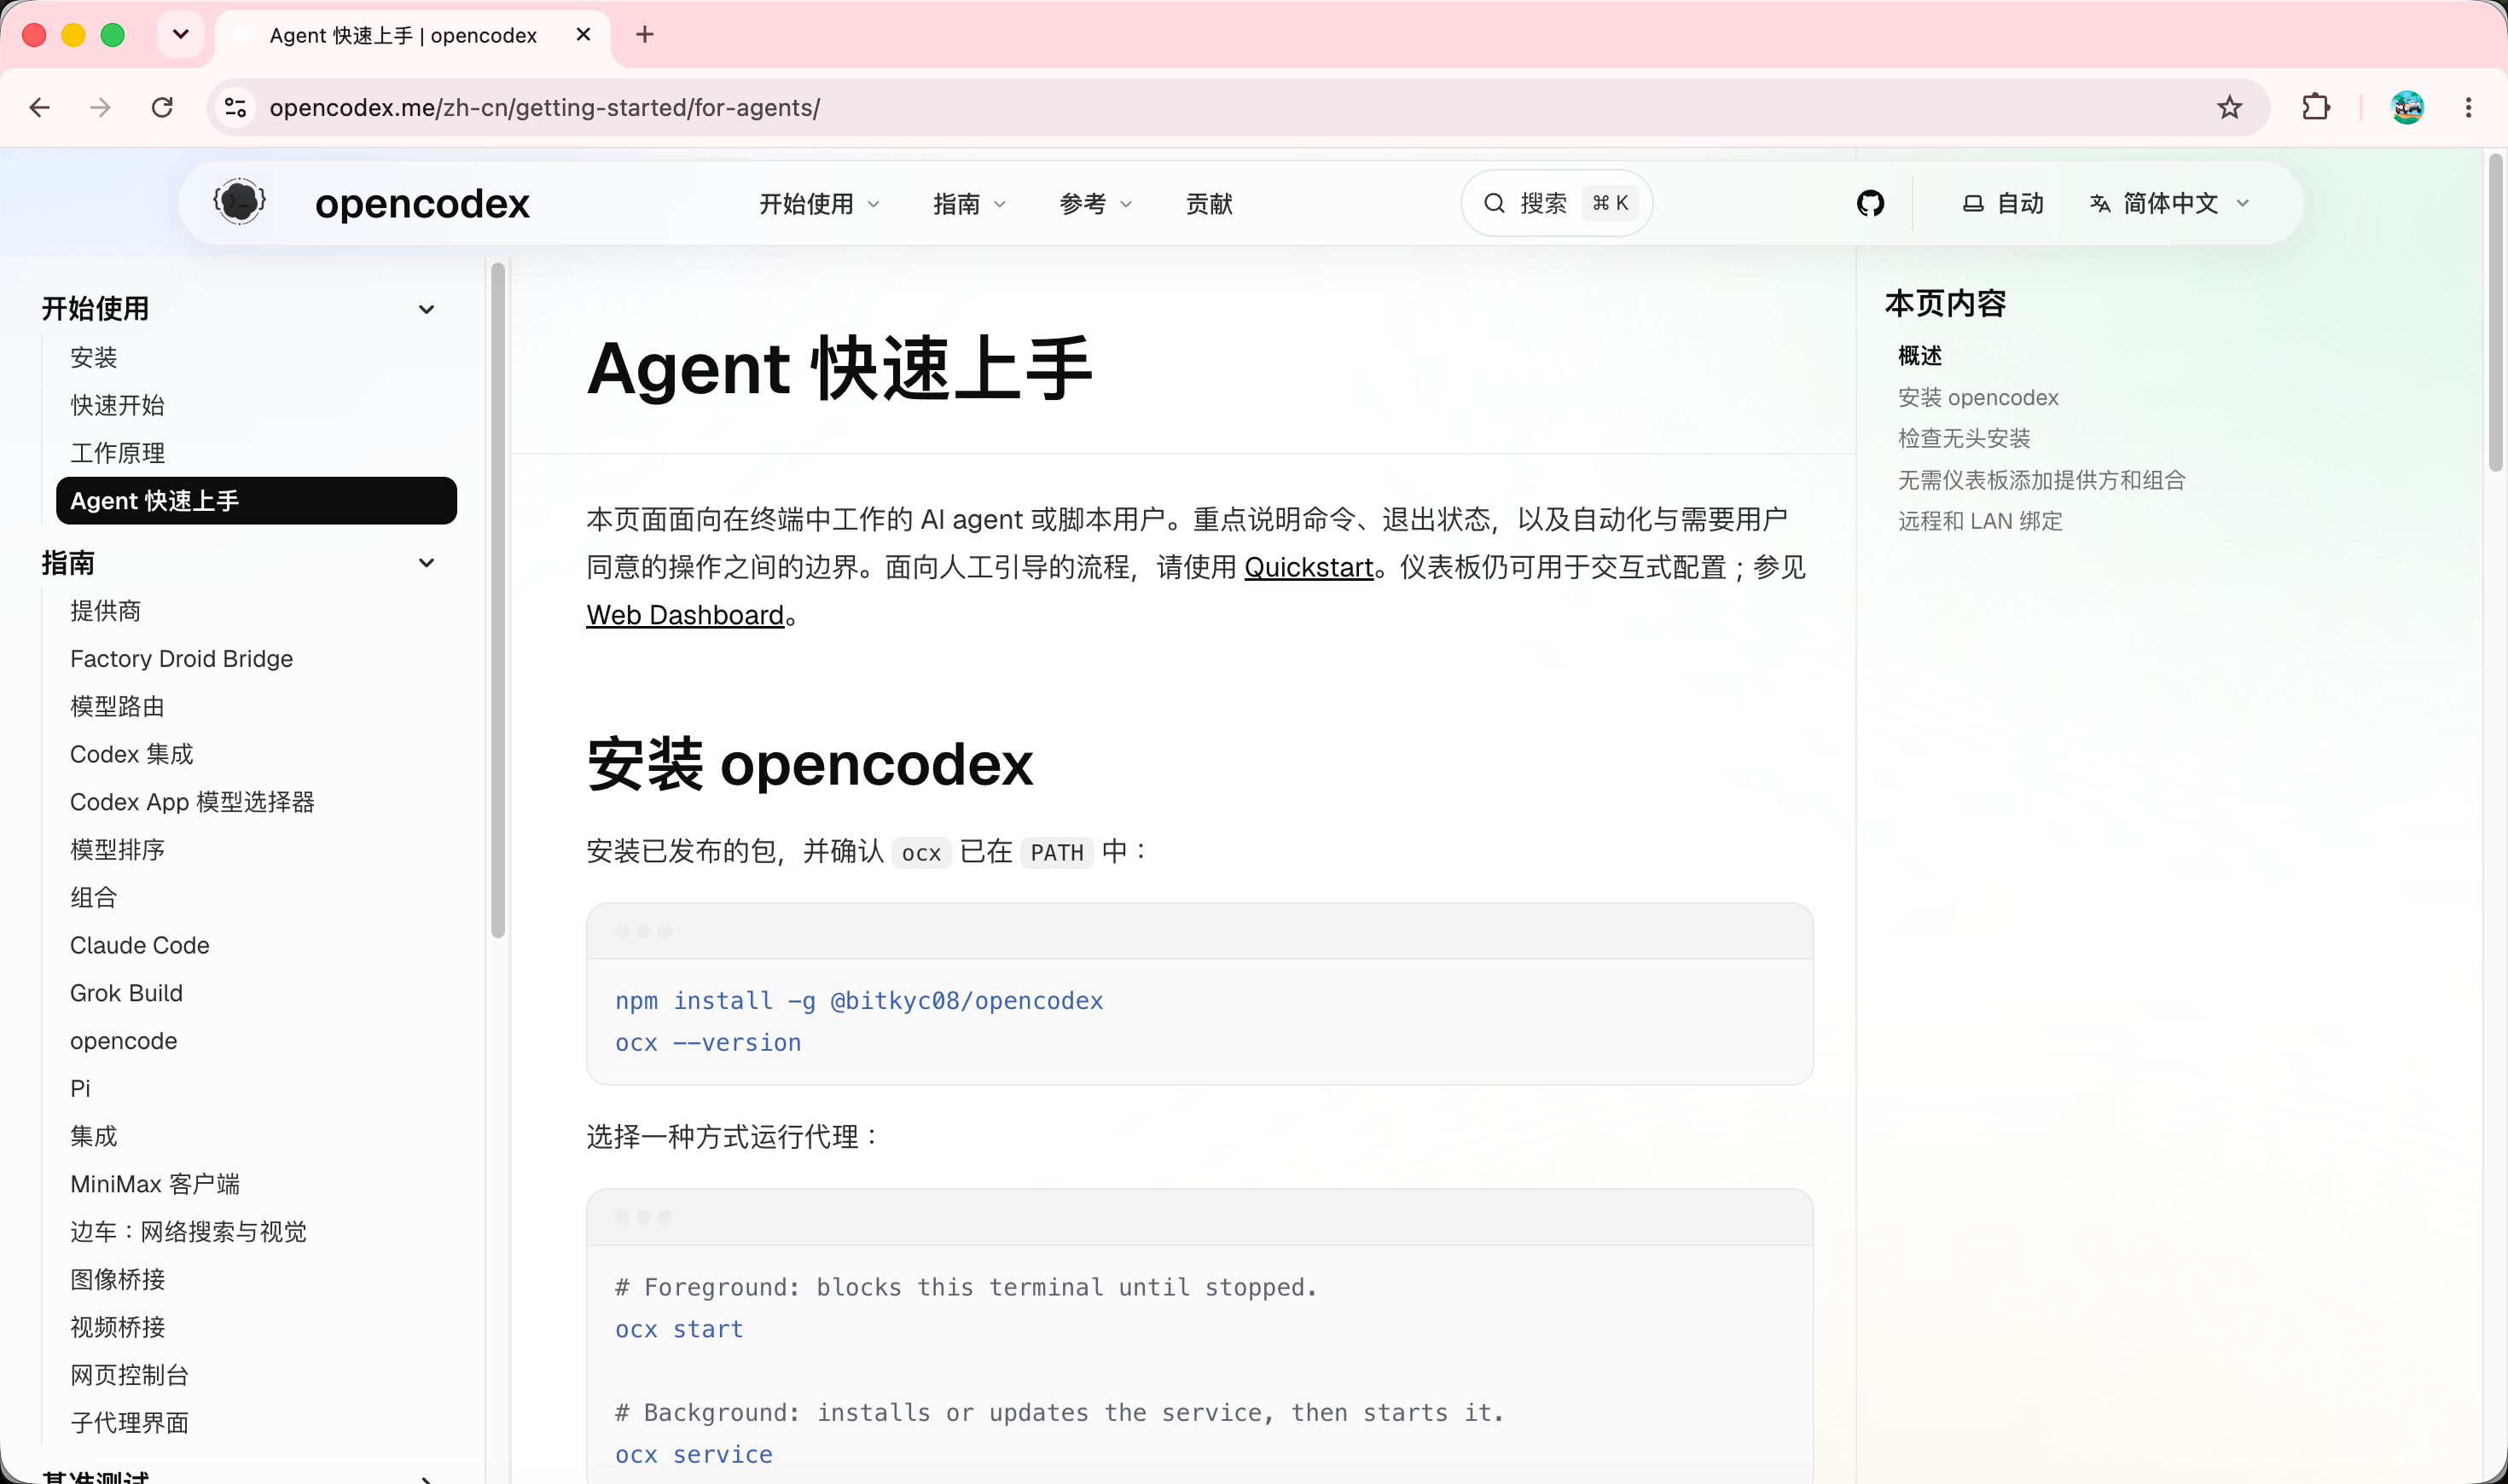Open the 简体中文 language selector

coord(2170,203)
